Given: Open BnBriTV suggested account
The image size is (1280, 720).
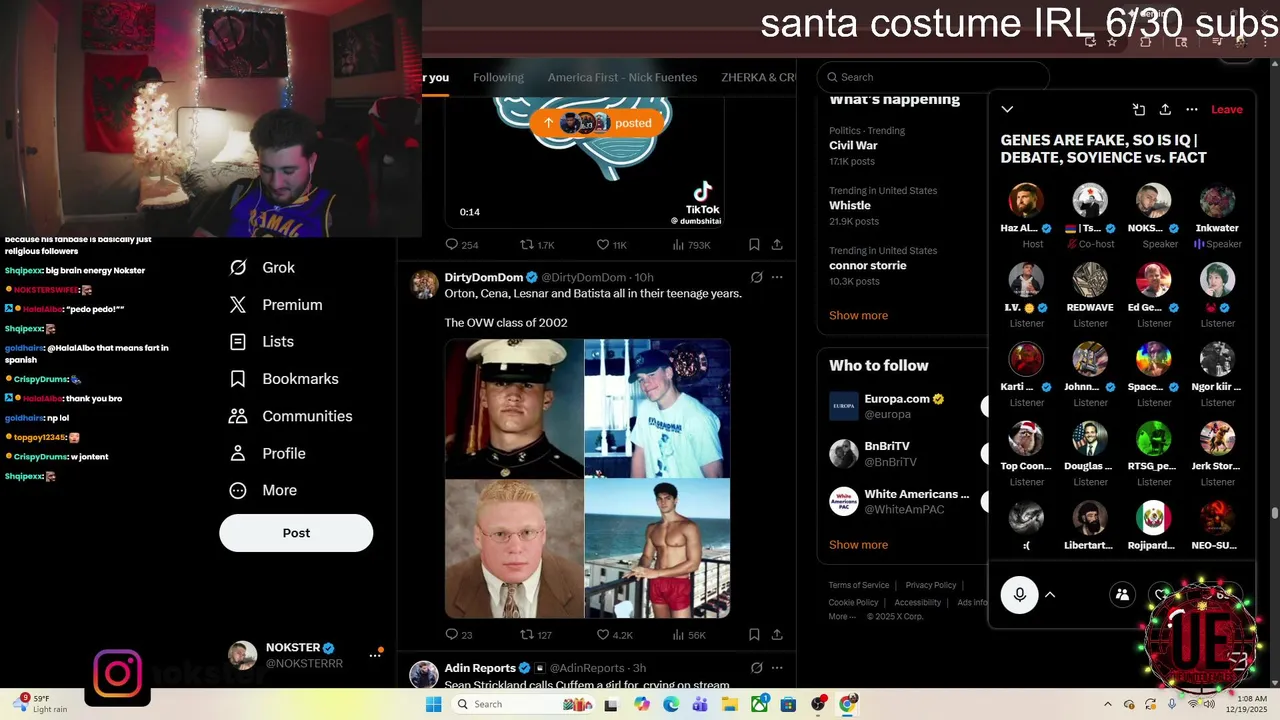Looking at the screenshot, I should click(904, 453).
